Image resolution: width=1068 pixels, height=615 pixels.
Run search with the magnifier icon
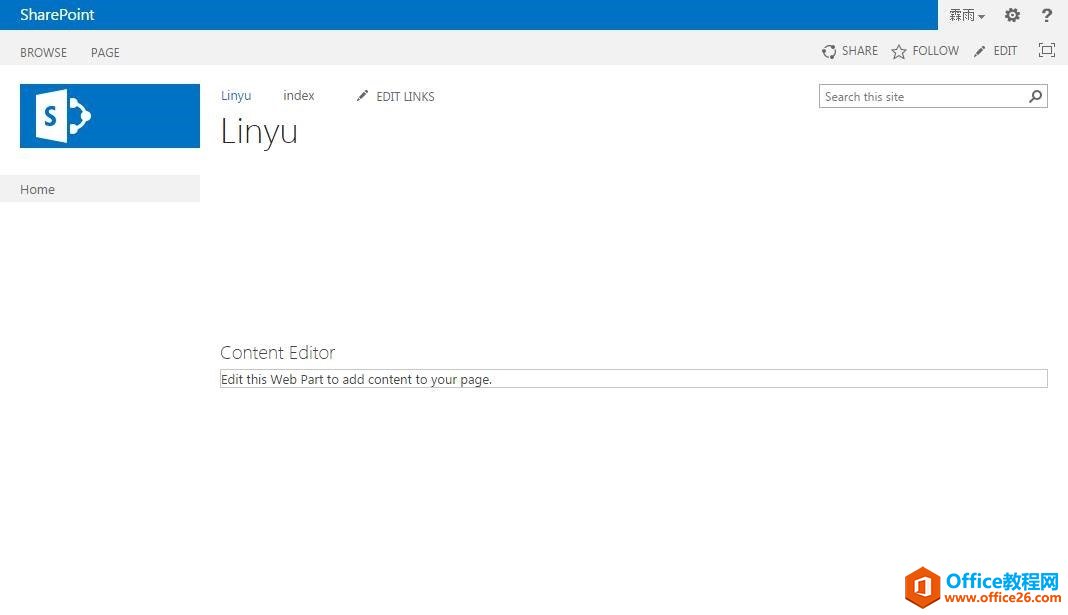click(x=1035, y=96)
